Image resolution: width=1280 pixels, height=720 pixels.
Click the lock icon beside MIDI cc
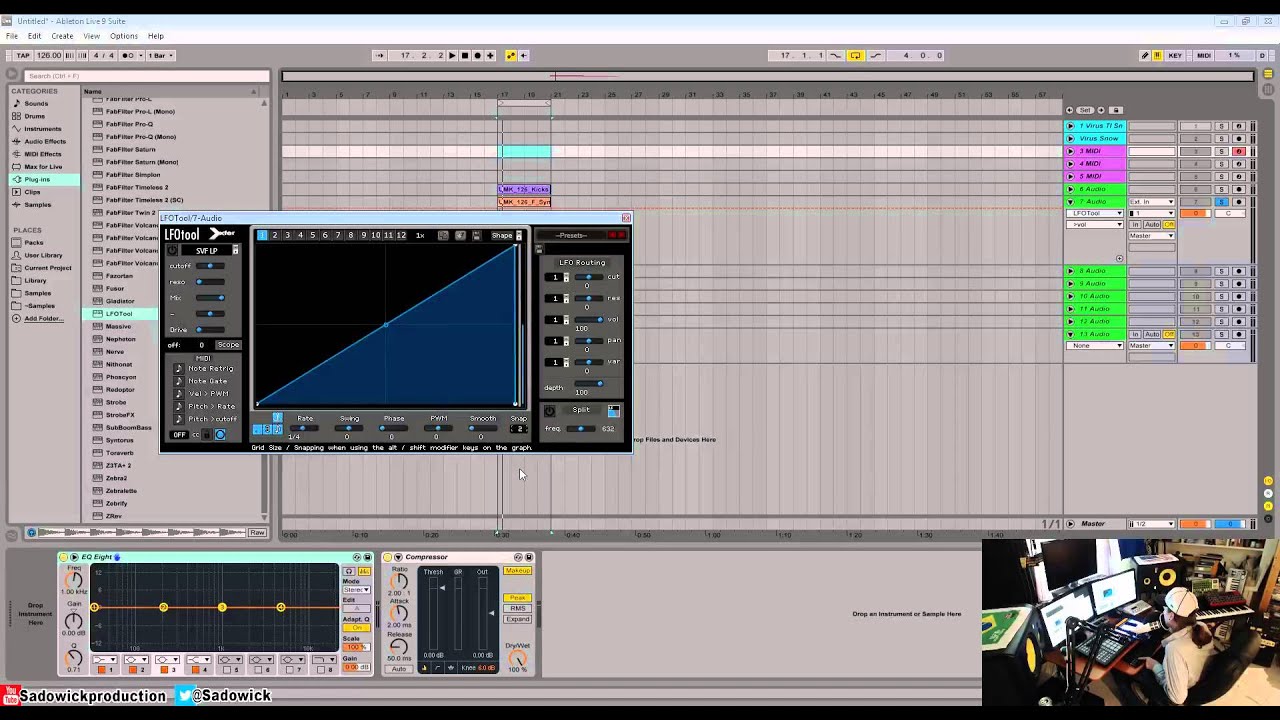click(x=208, y=435)
